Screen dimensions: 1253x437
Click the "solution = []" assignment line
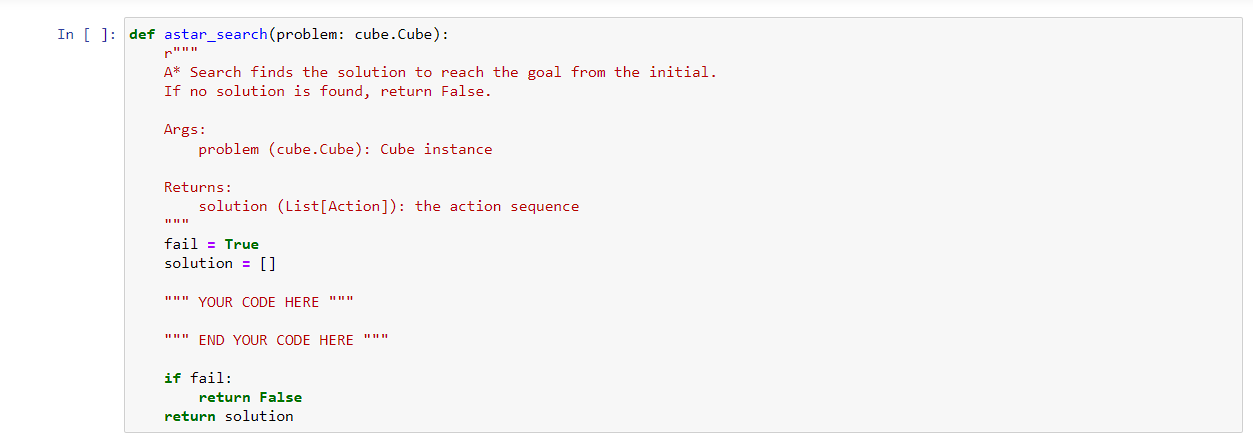coord(220,263)
